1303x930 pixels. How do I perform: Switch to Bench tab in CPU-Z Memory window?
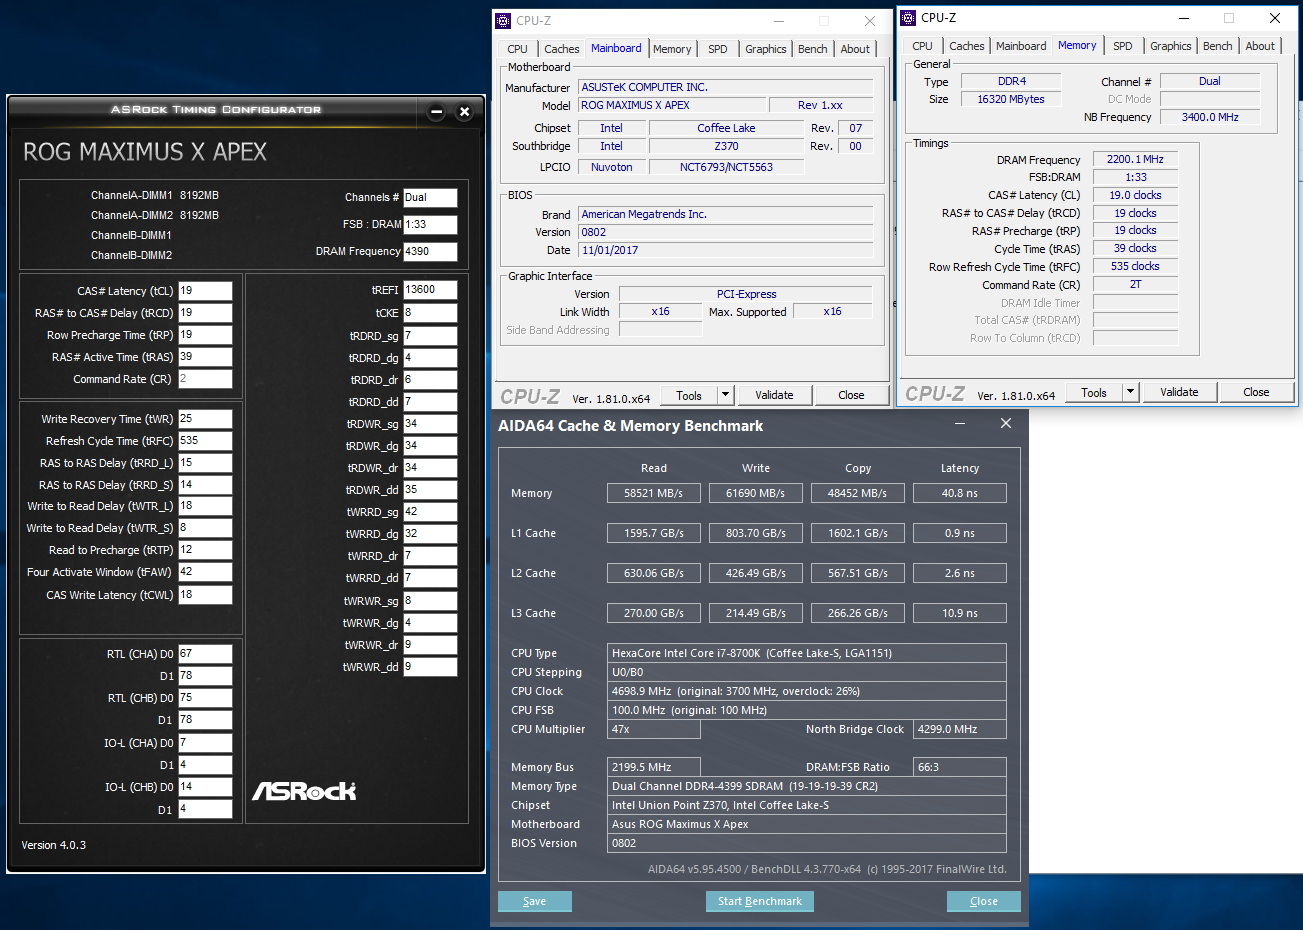point(1218,46)
